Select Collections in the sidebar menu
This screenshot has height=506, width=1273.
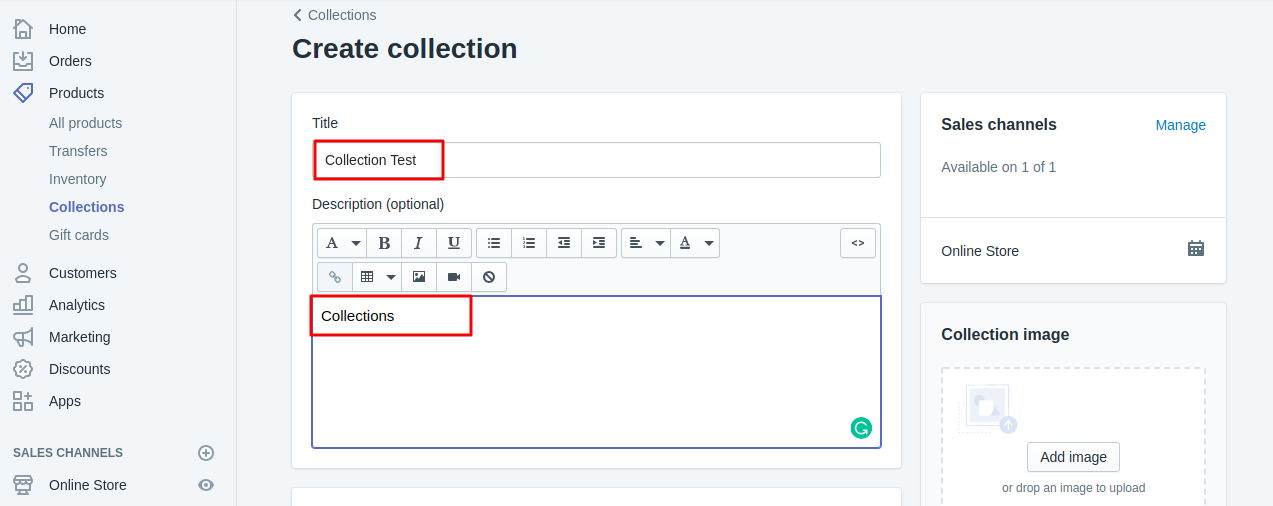tap(87, 207)
